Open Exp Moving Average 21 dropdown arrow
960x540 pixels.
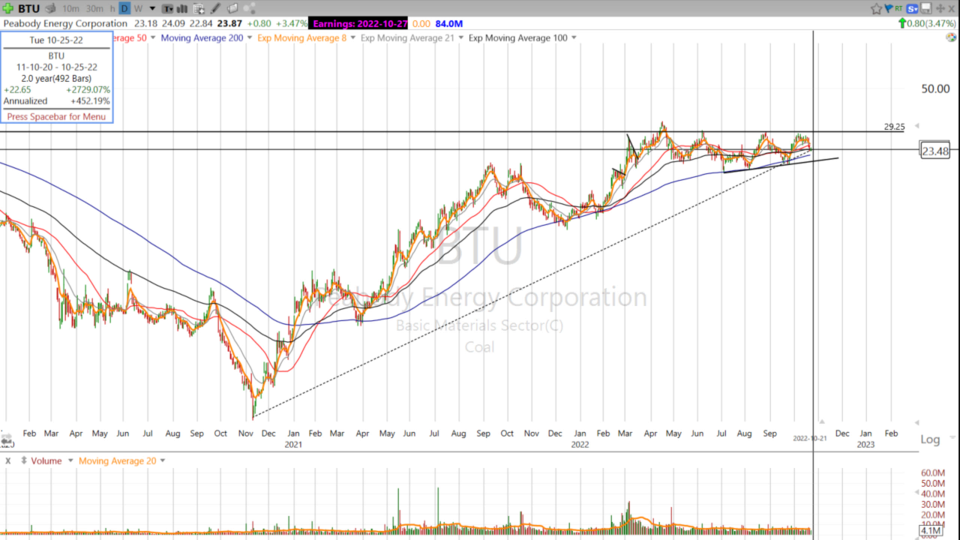(x=461, y=37)
